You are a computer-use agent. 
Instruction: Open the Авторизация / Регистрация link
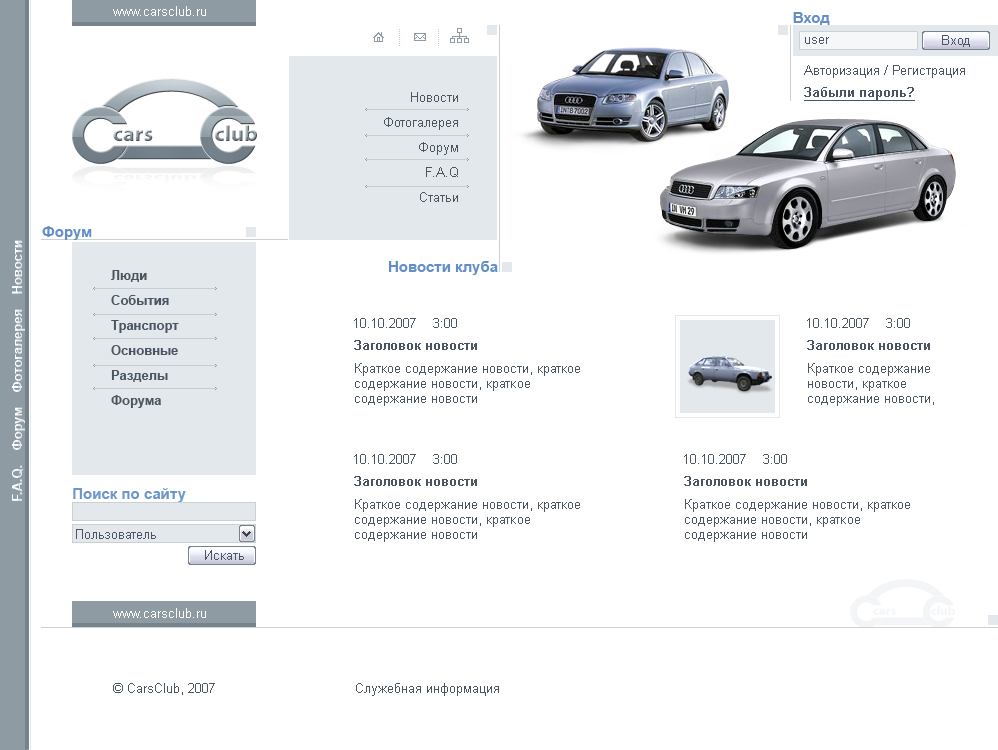(885, 71)
